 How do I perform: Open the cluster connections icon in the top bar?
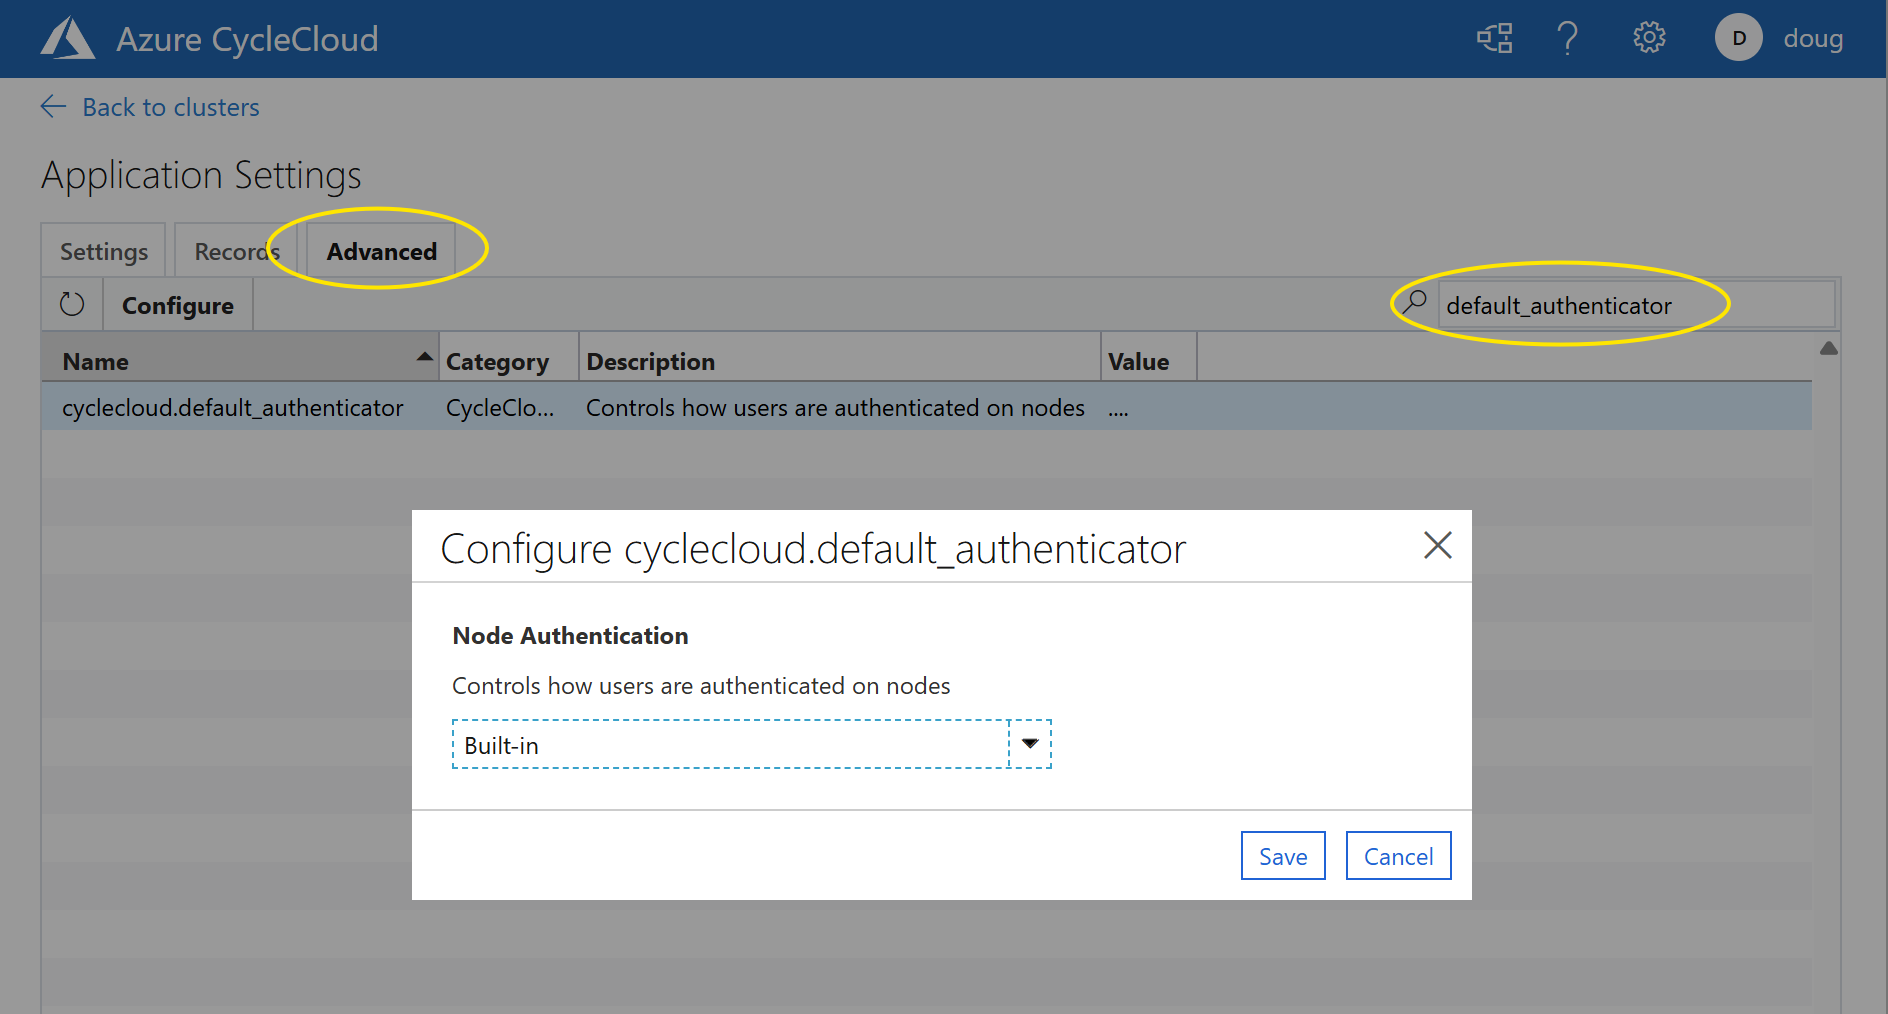[x=1494, y=38]
